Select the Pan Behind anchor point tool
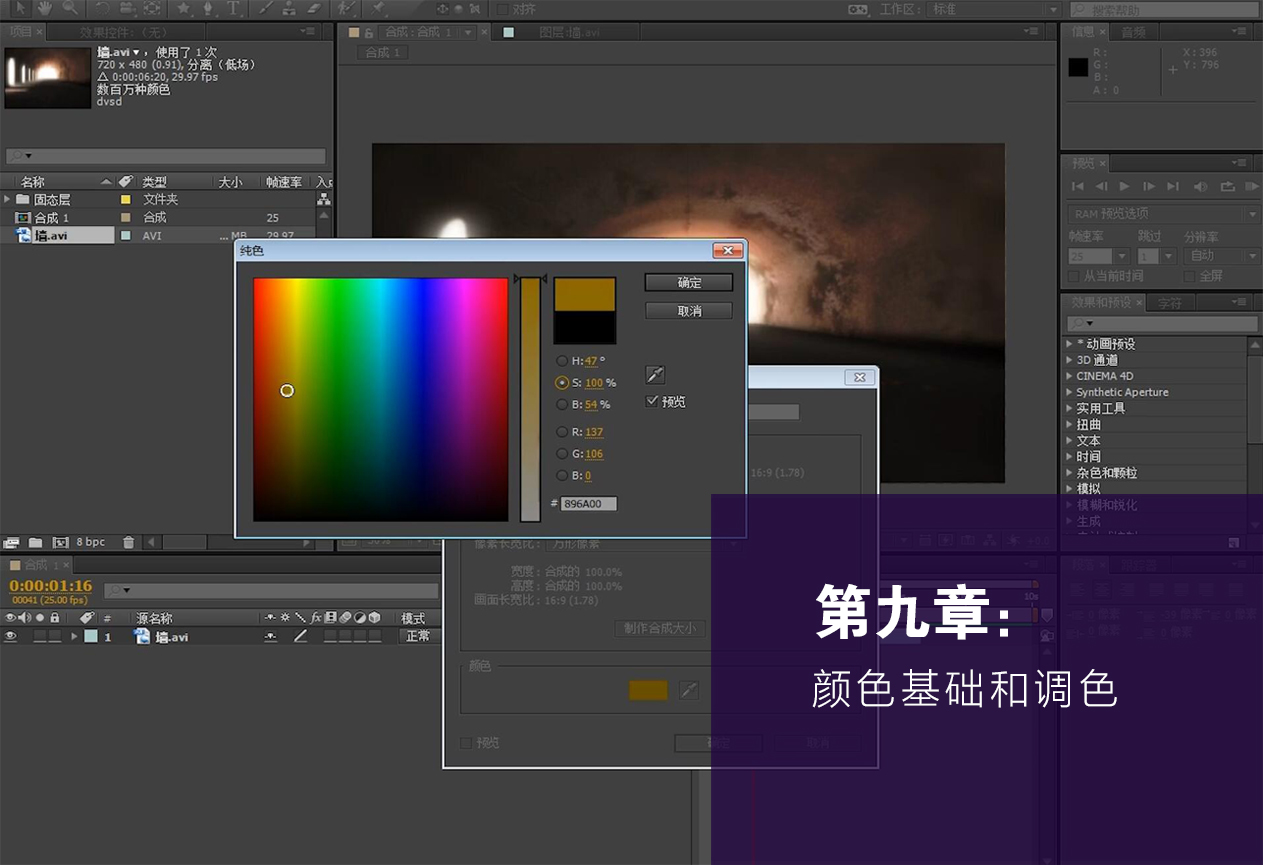This screenshot has width=1263, height=865. [151, 8]
